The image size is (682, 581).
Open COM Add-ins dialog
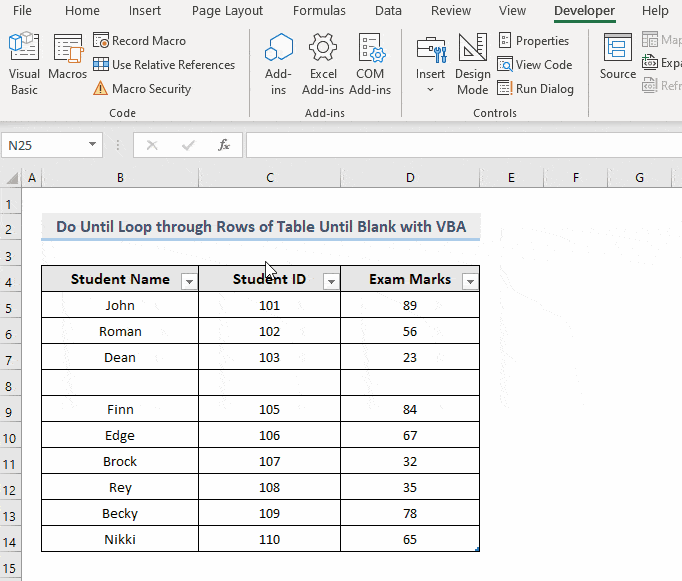pyautogui.click(x=370, y=63)
